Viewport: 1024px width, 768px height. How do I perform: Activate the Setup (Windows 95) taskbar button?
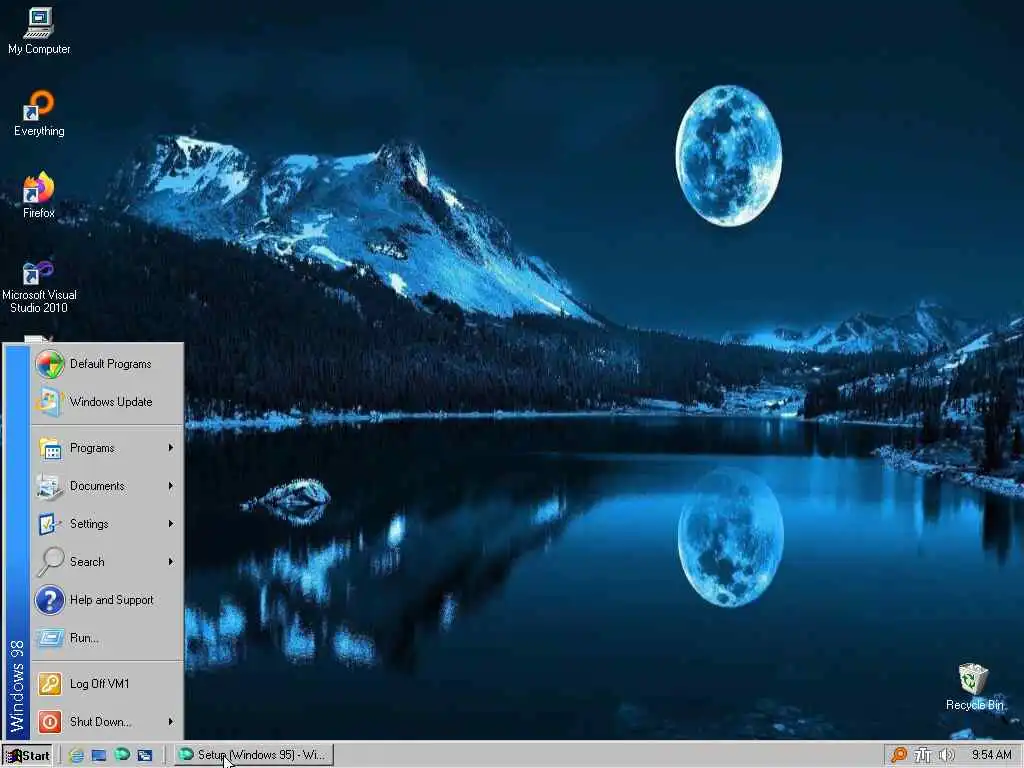tap(254, 755)
